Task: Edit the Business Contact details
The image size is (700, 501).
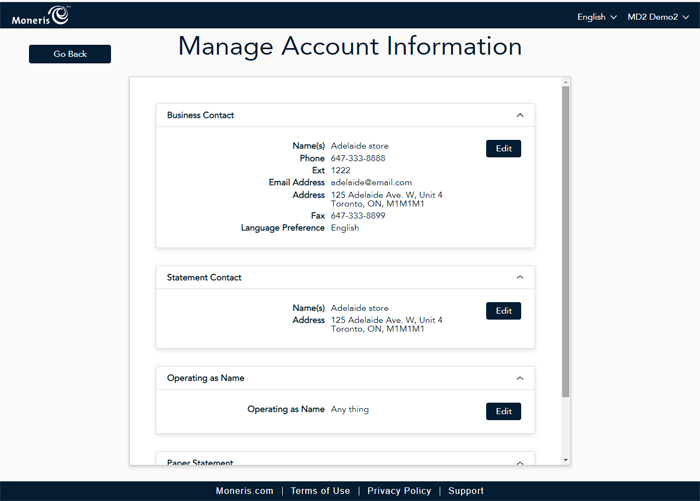Action: pos(504,149)
